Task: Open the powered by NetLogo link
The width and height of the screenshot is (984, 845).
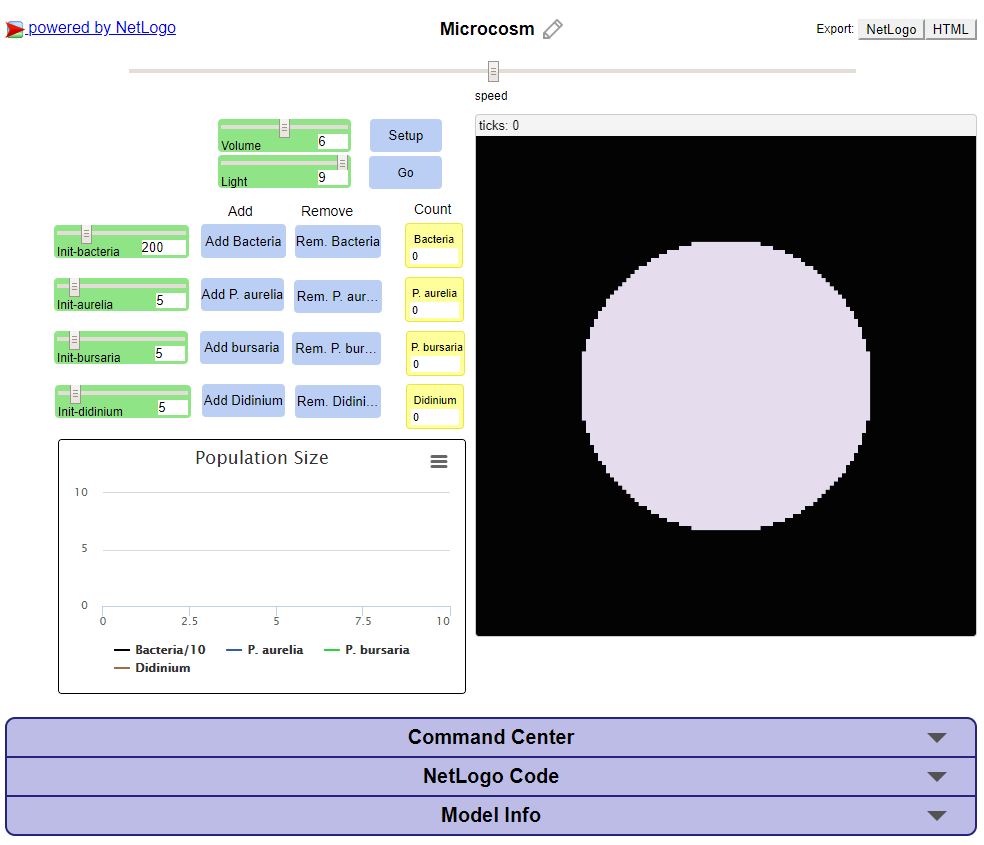Action: (101, 28)
